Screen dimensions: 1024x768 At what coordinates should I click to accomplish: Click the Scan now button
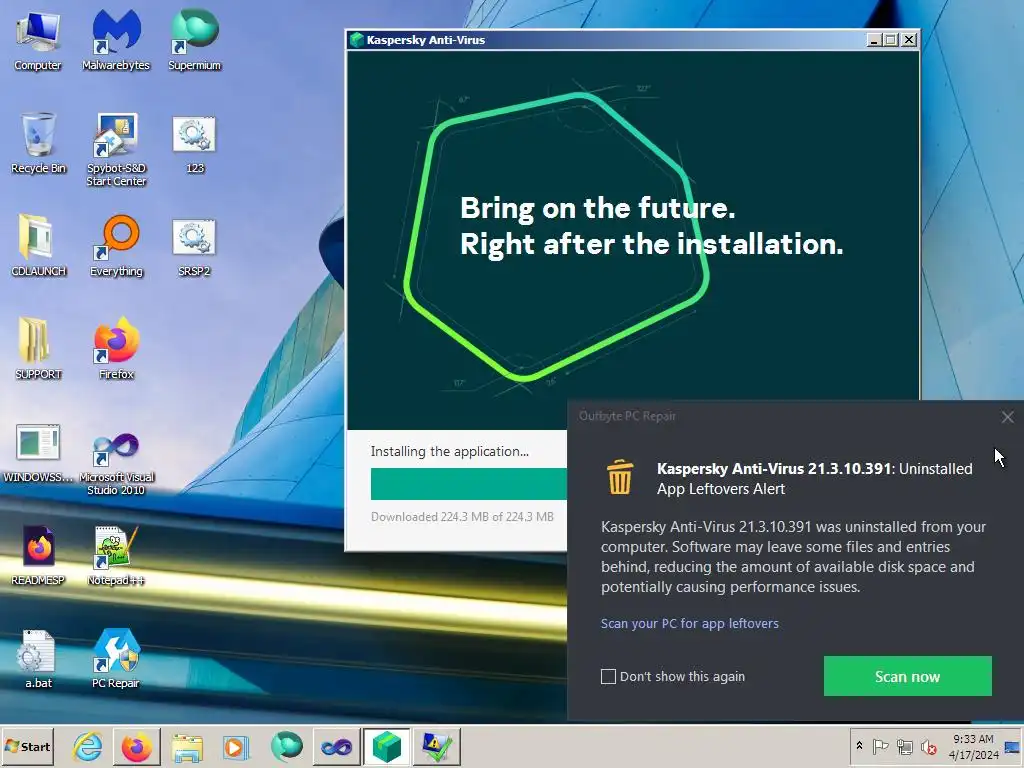[x=908, y=676]
